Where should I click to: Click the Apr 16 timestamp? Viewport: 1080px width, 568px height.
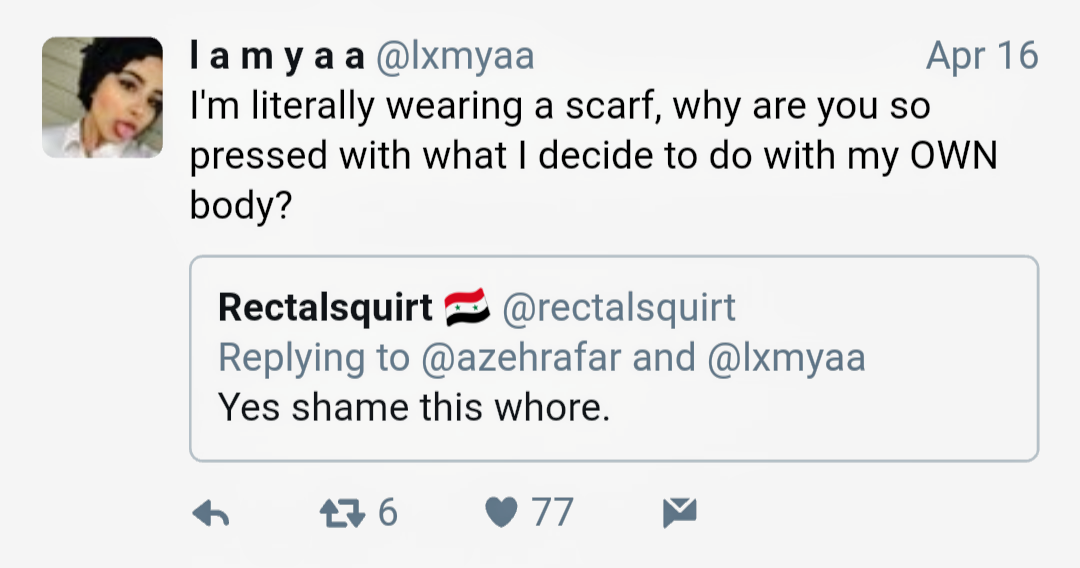(981, 56)
